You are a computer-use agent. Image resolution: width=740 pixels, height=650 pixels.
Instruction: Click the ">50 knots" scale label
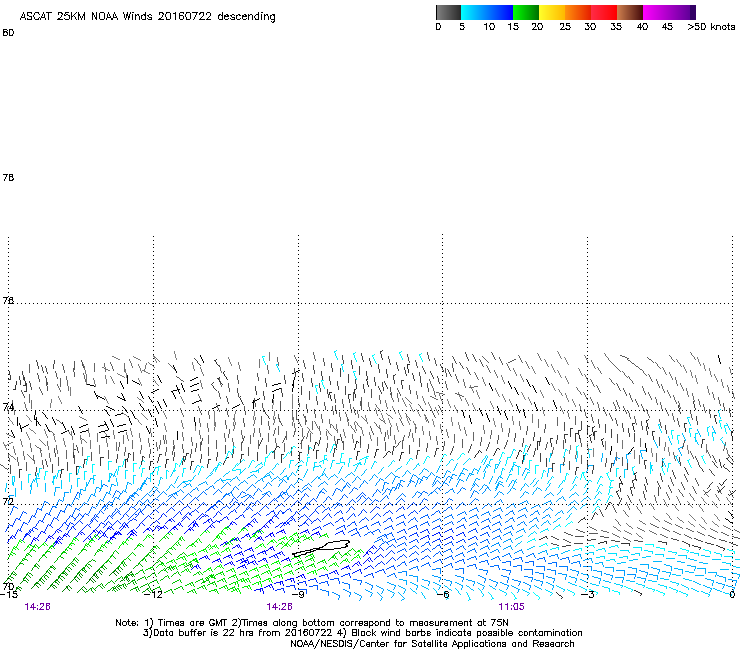click(x=711, y=27)
